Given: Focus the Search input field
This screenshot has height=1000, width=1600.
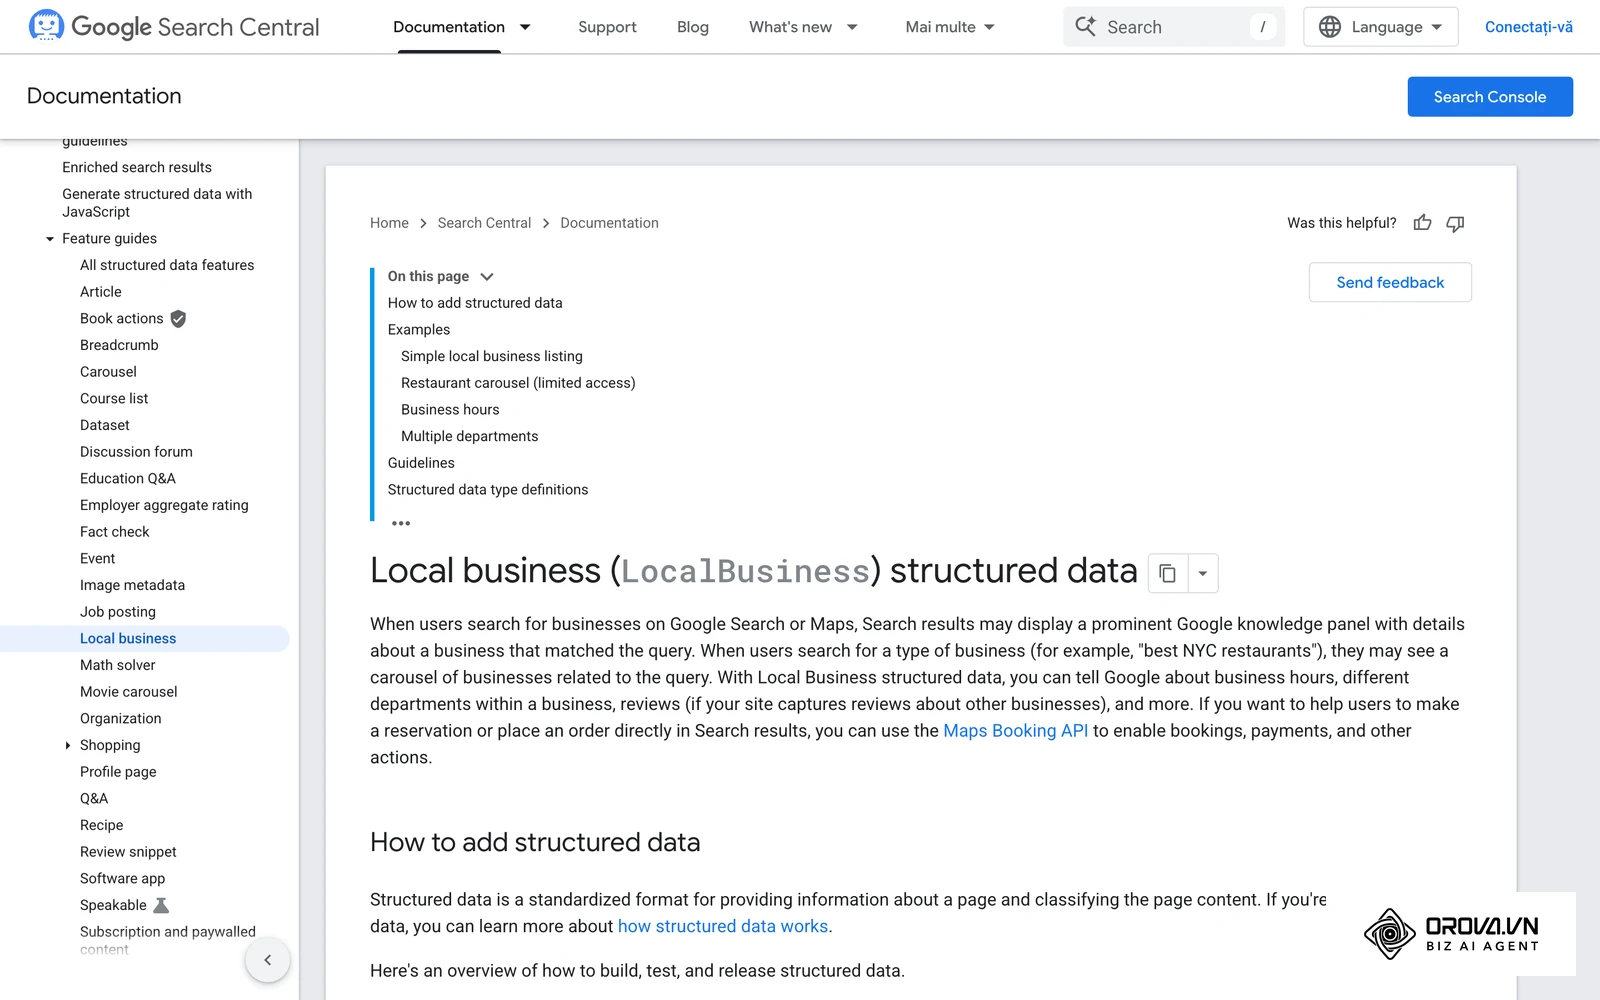Looking at the screenshot, I should (1174, 27).
